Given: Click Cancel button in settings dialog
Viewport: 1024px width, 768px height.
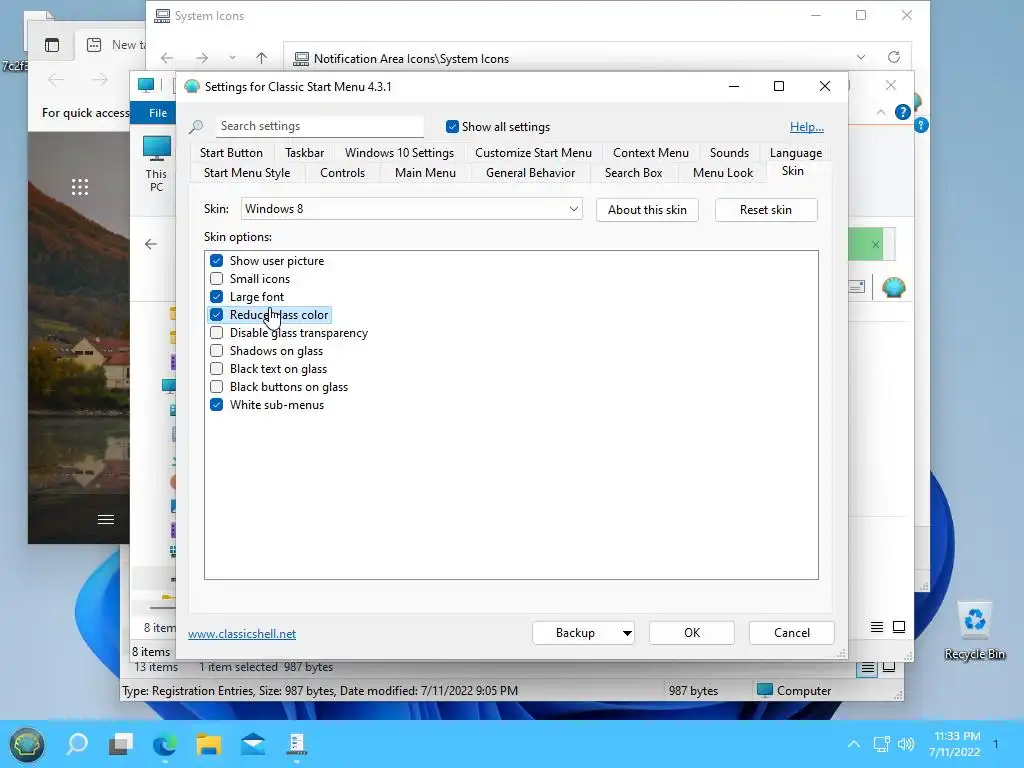Looking at the screenshot, I should coord(792,633).
